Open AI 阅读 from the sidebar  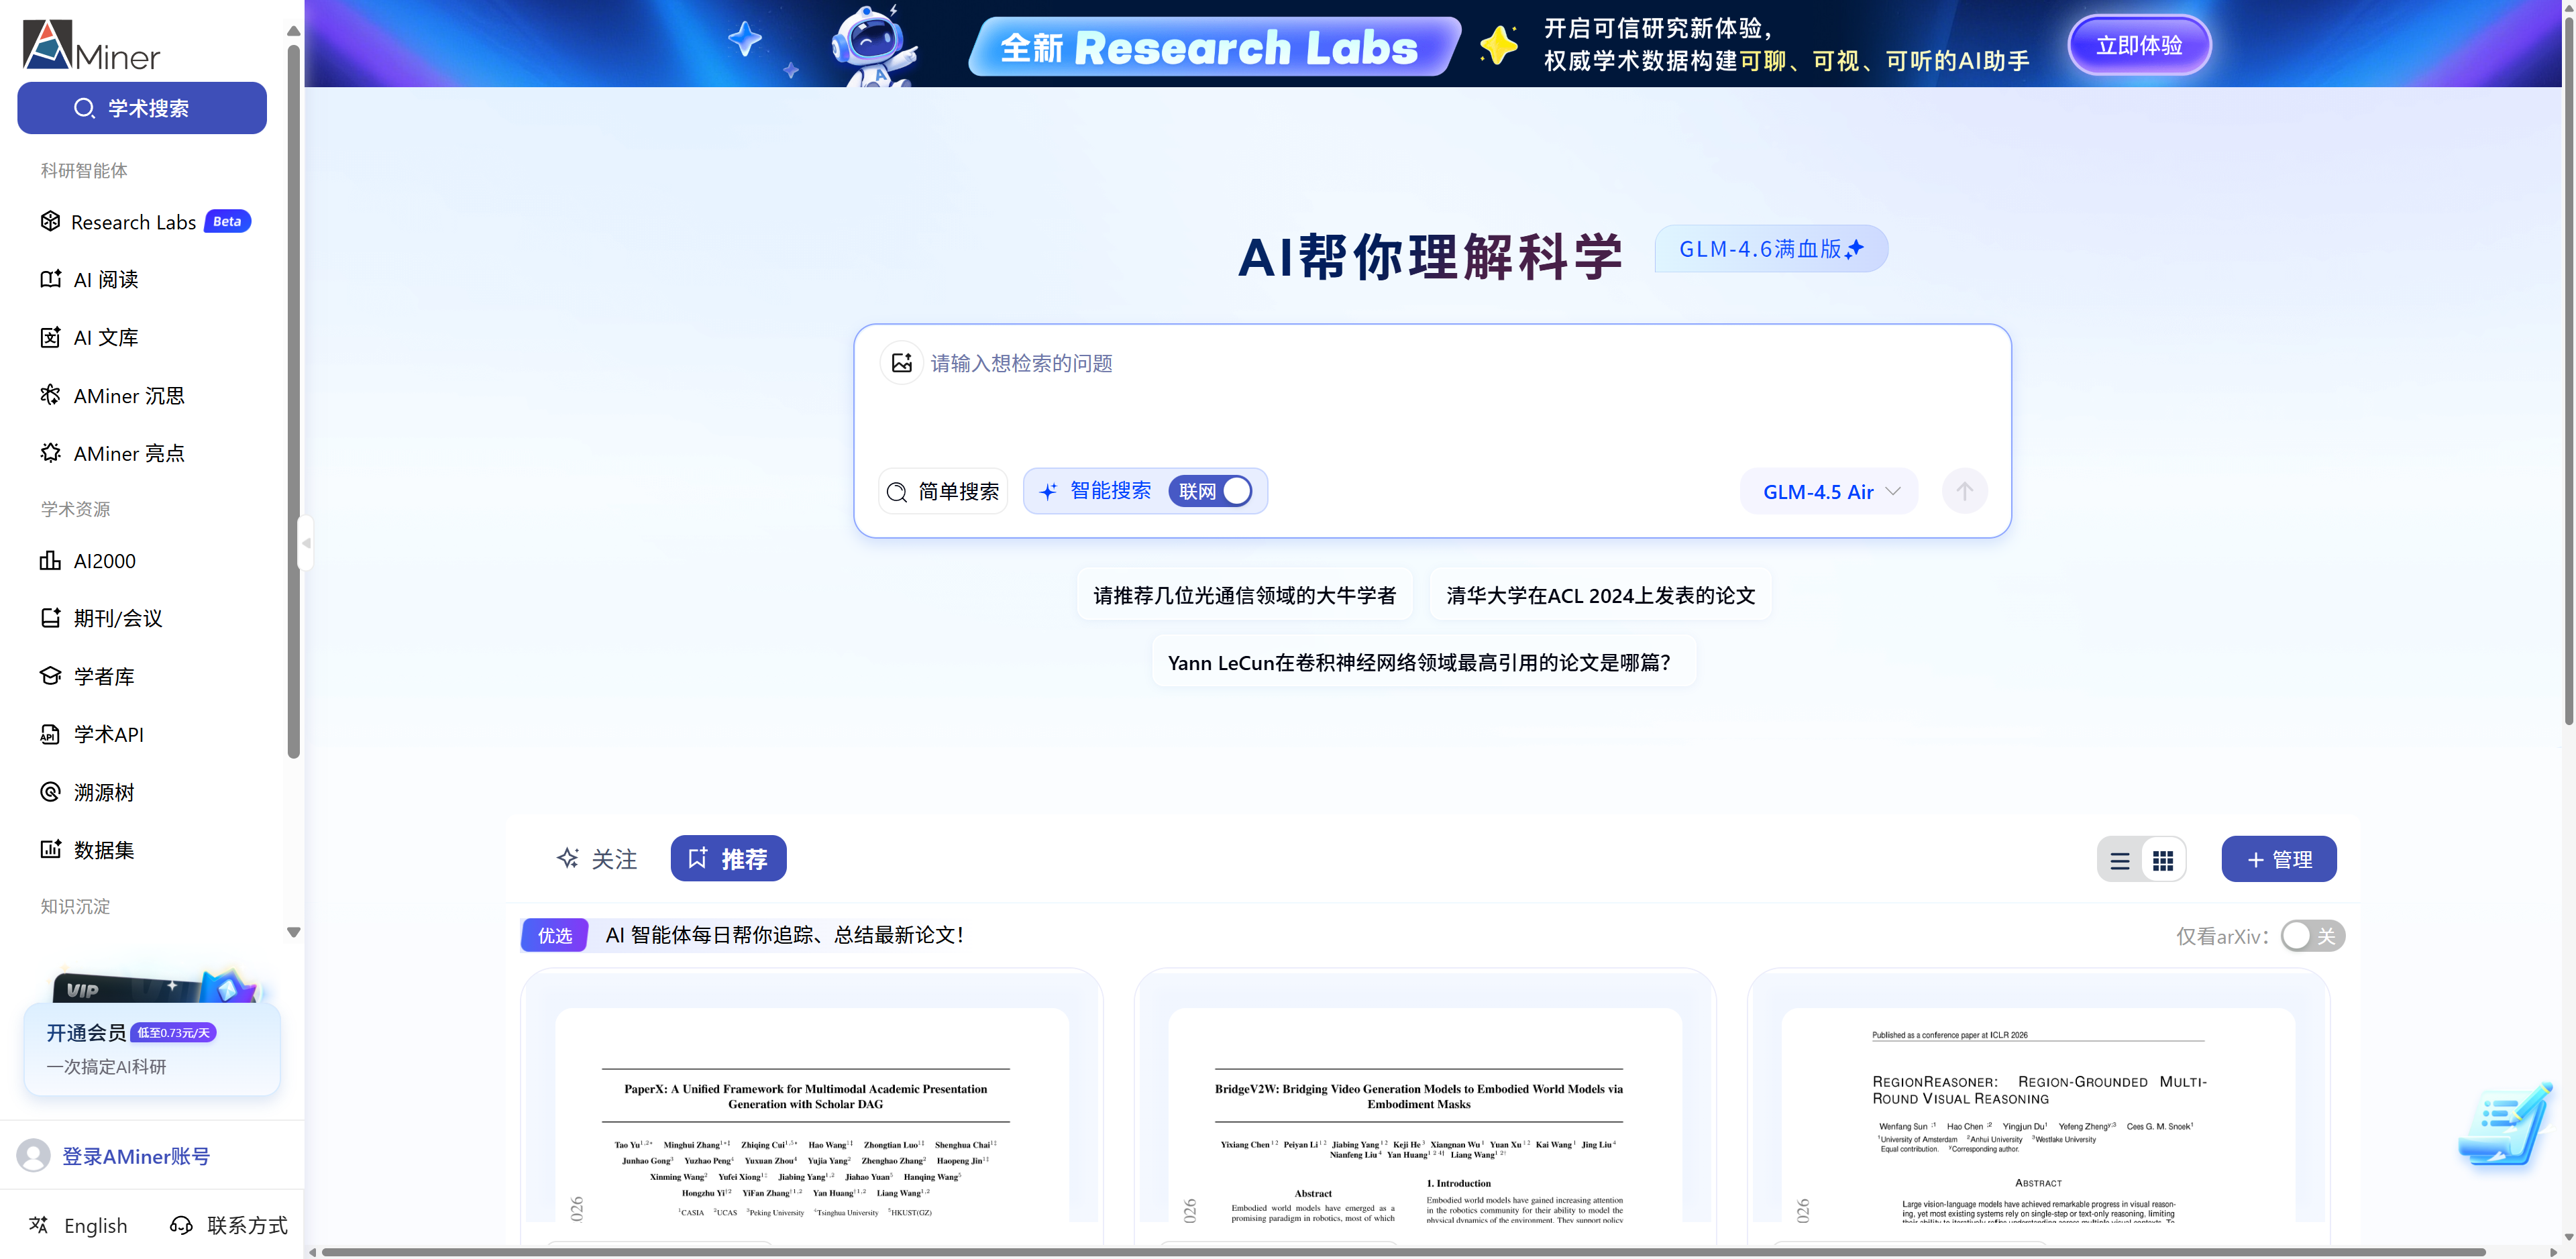[x=105, y=280]
